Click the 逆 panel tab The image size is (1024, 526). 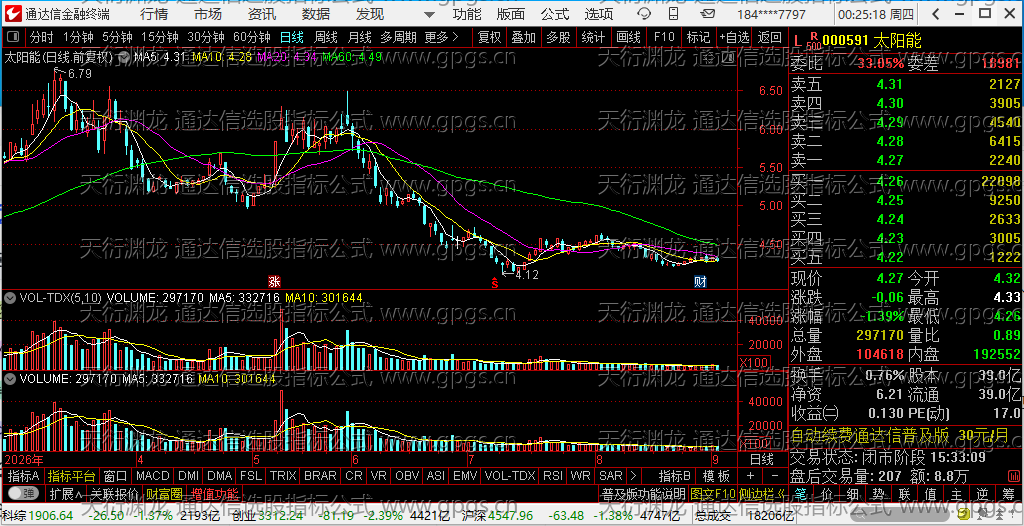(982, 493)
